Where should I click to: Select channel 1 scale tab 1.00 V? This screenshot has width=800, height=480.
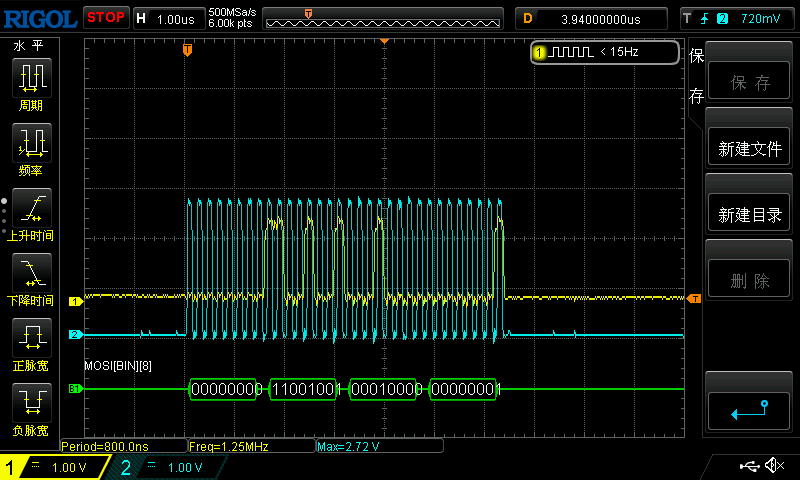[54, 467]
